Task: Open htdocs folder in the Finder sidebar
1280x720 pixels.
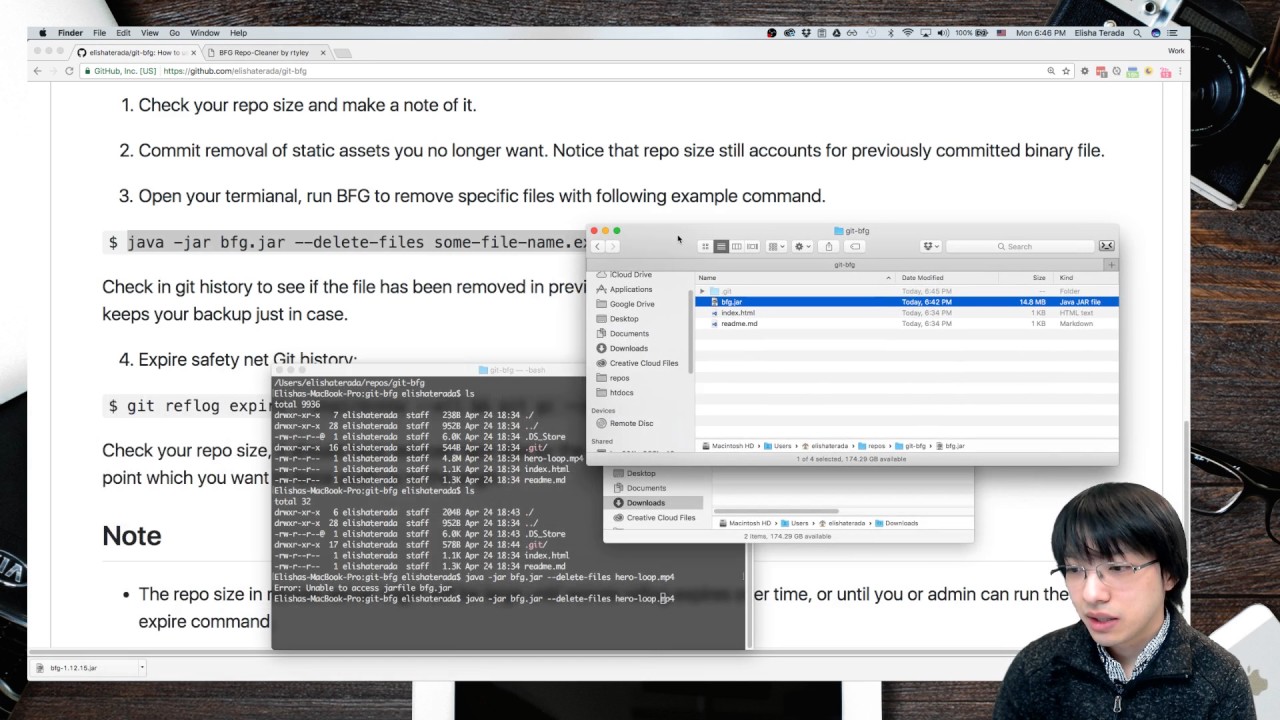Action: 621,393
